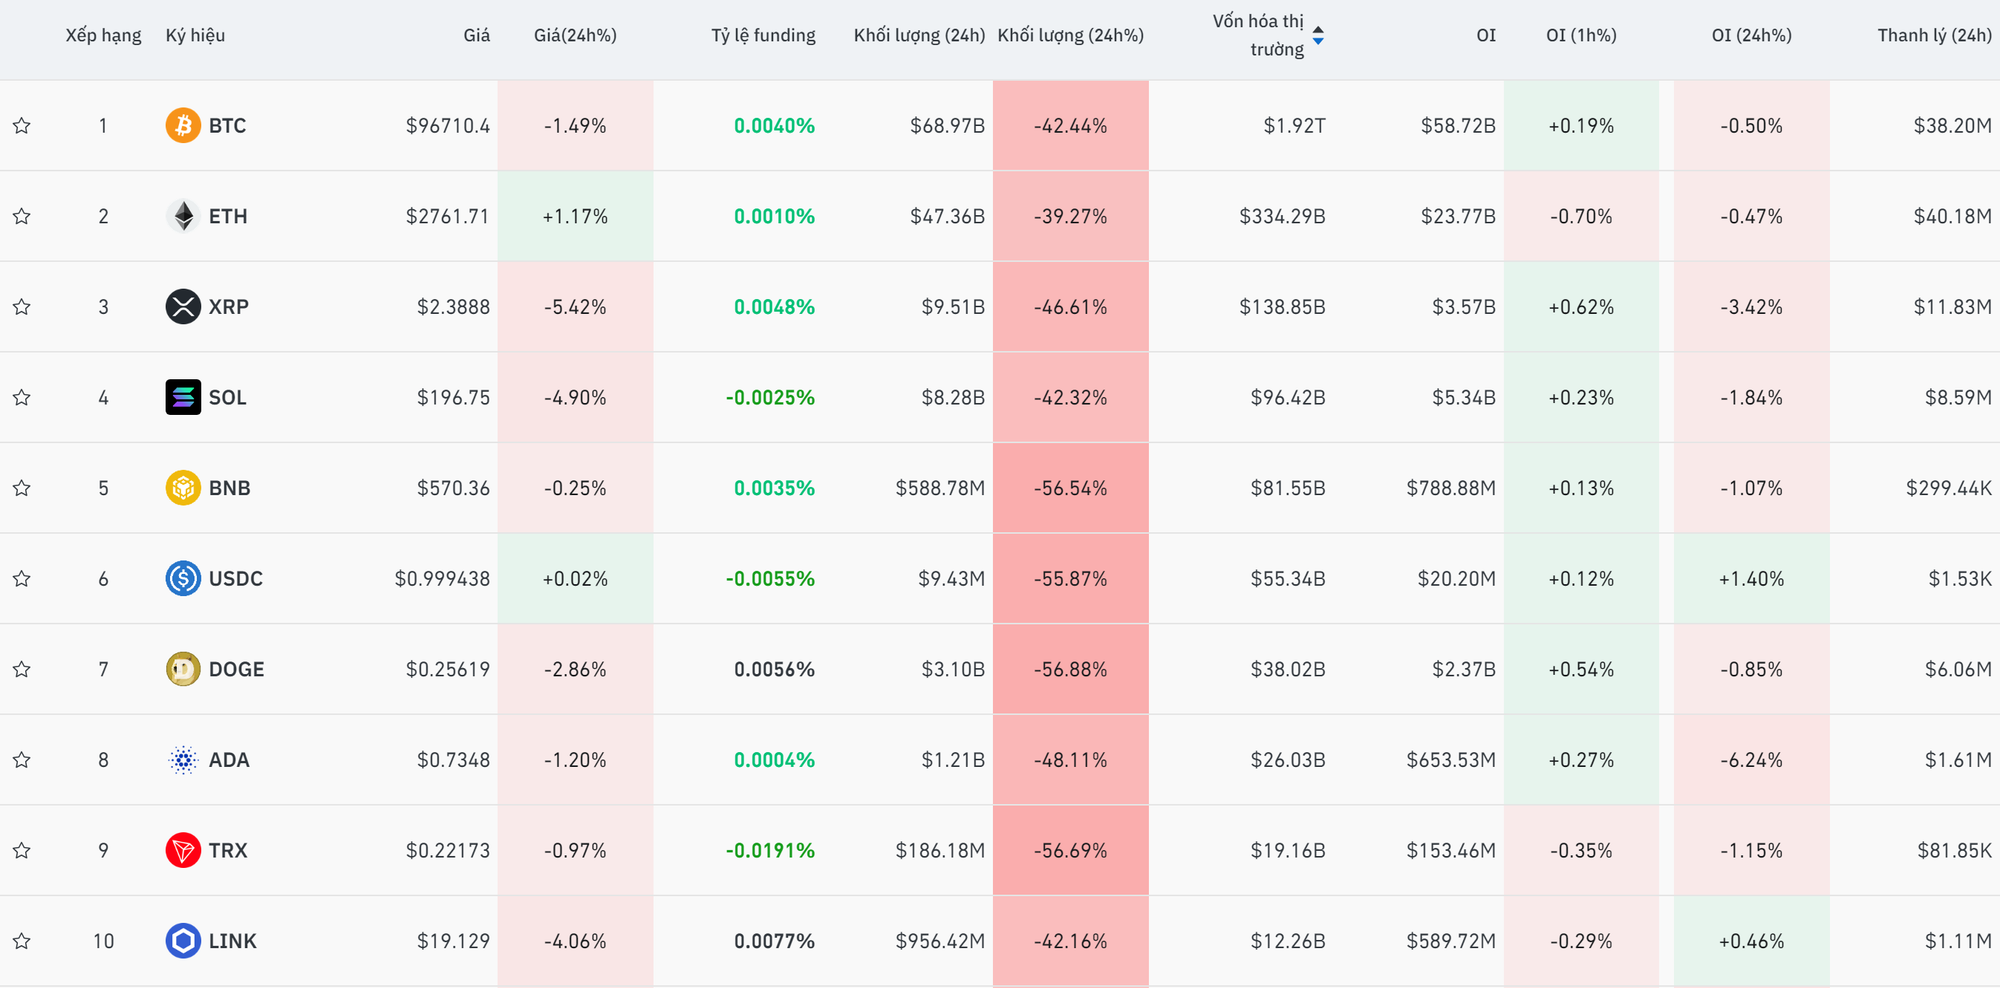
Task: Sort by Khối lượng (24h%) column header
Action: (1070, 36)
